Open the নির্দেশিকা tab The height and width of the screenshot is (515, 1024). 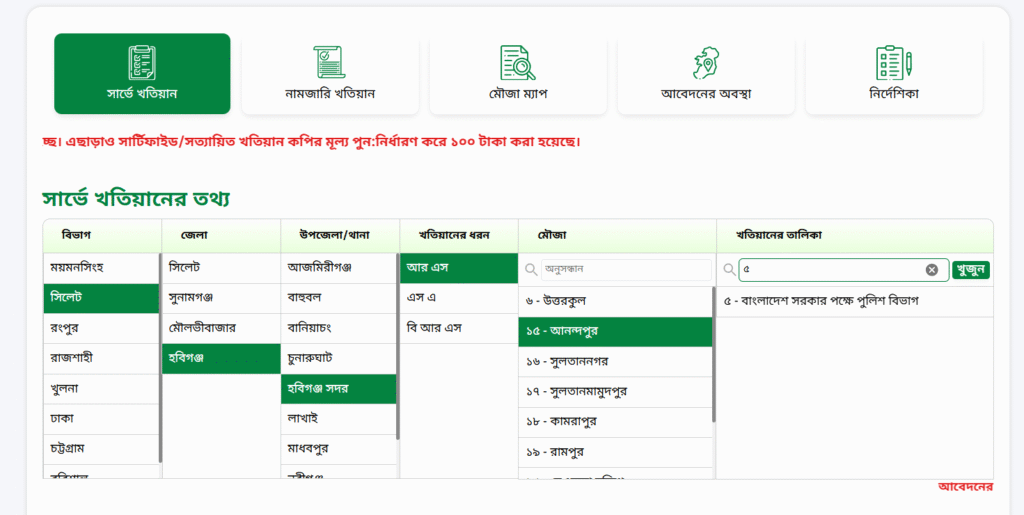coord(894,74)
